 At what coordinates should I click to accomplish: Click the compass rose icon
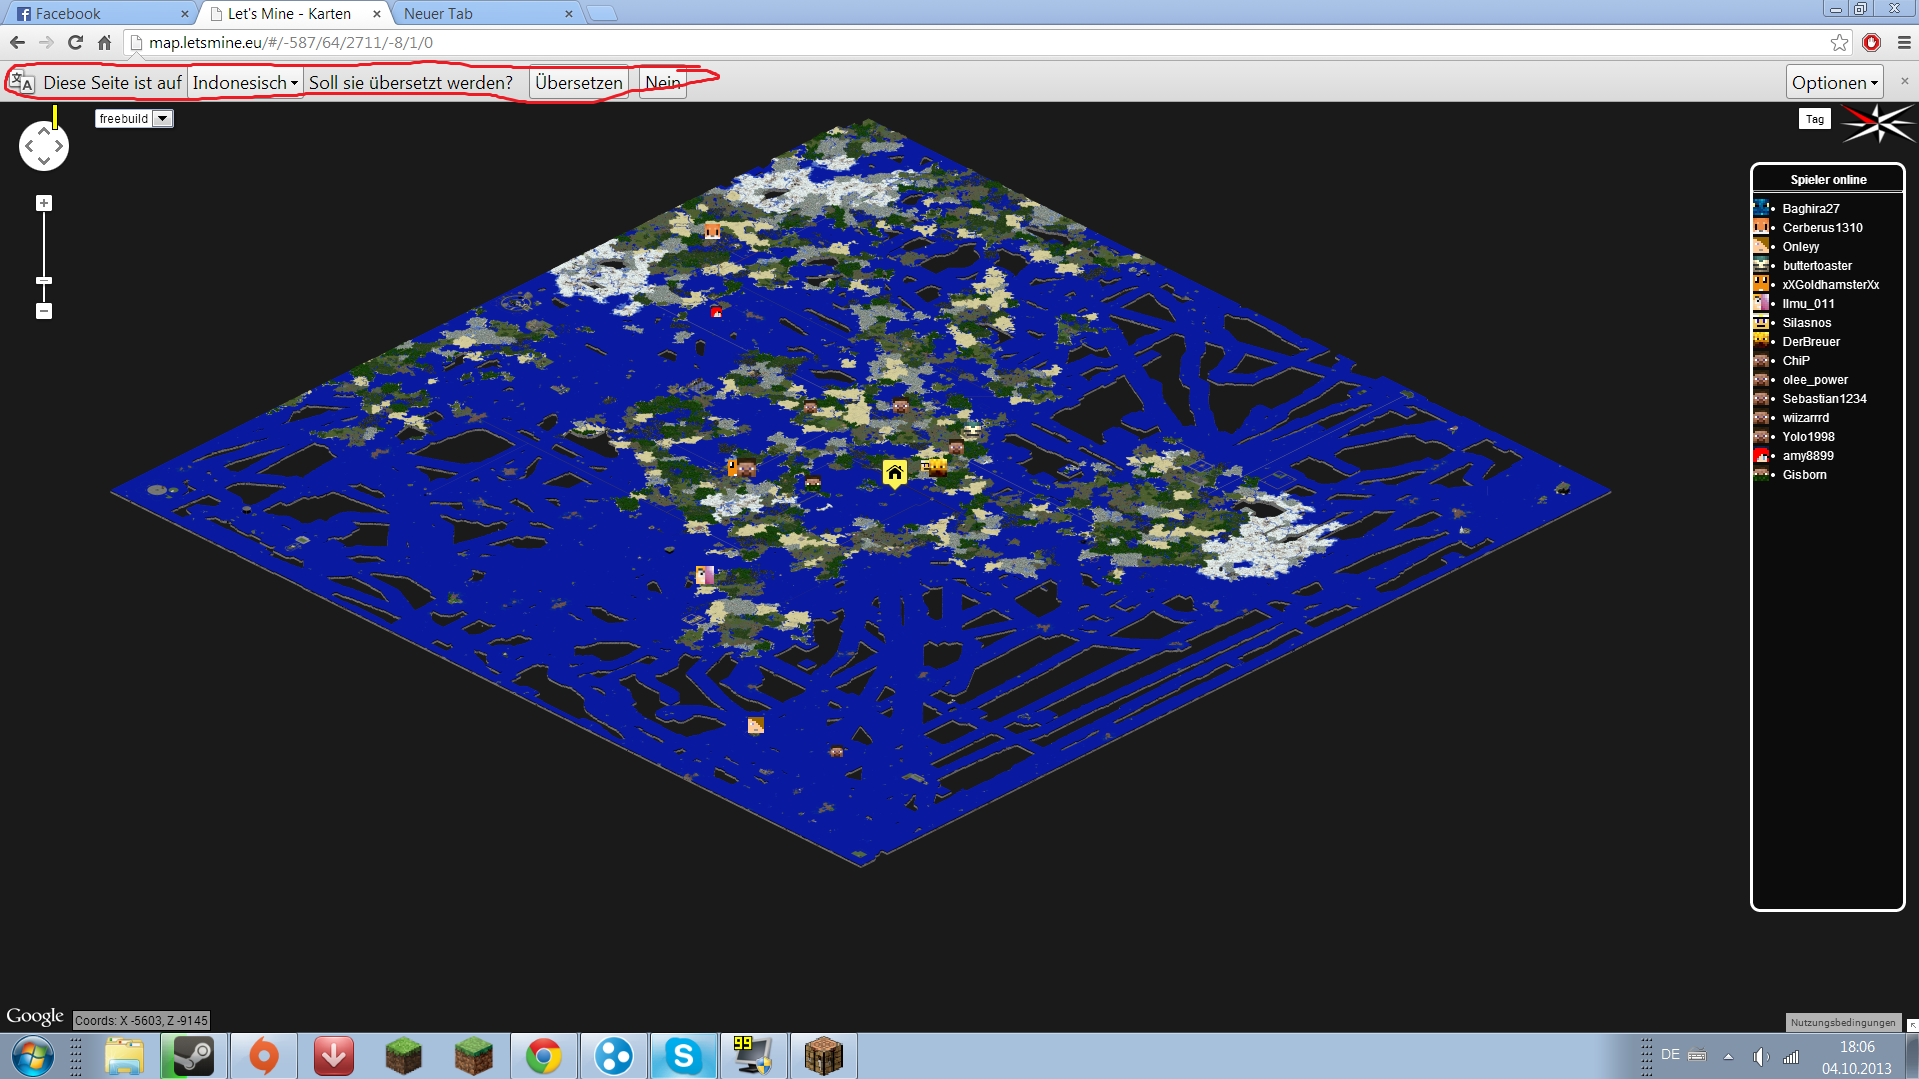click(1877, 124)
